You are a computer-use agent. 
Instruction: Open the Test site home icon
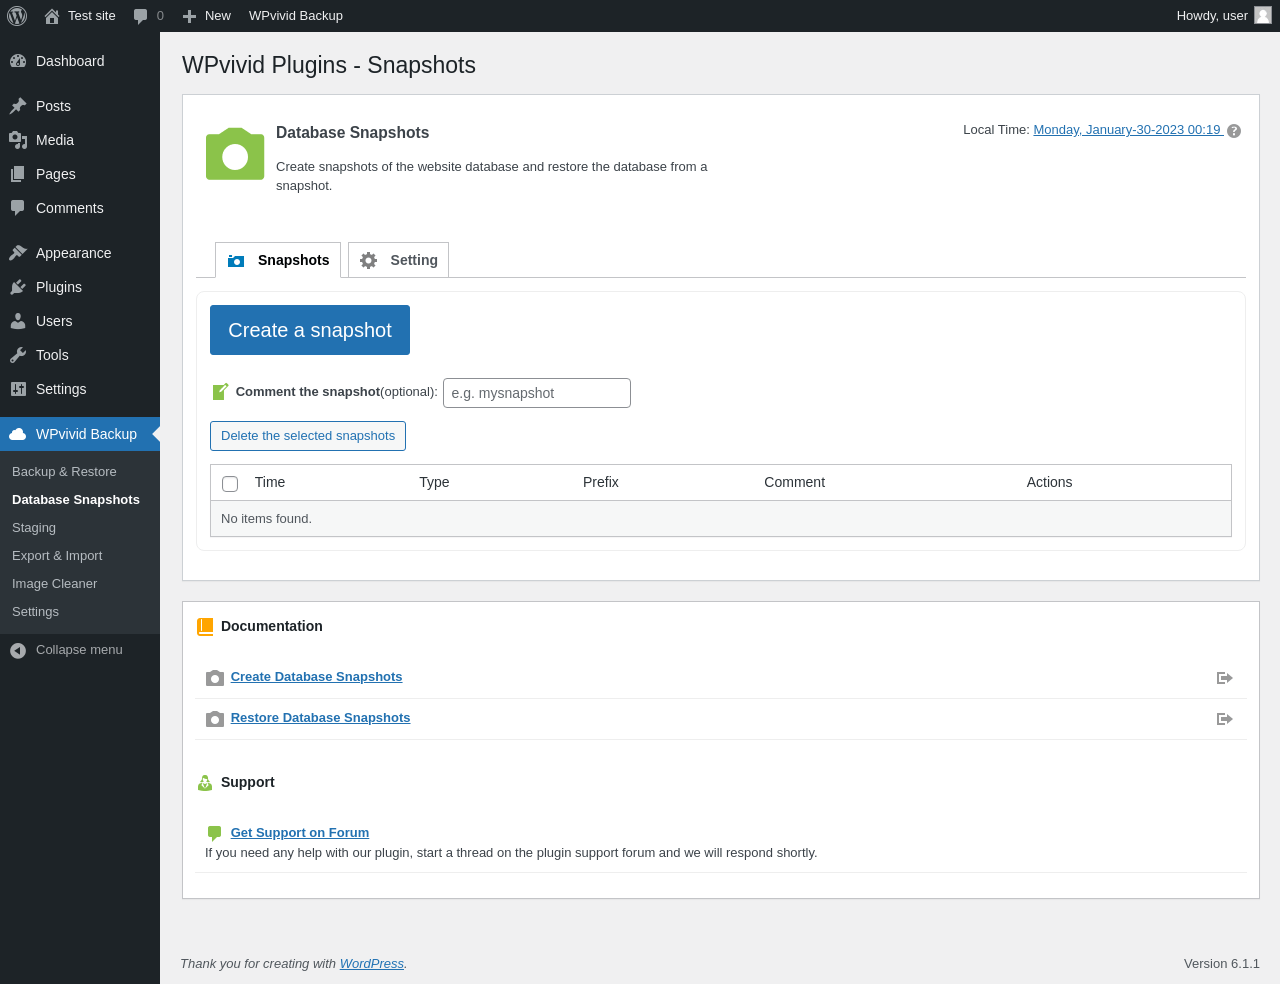click(x=52, y=16)
